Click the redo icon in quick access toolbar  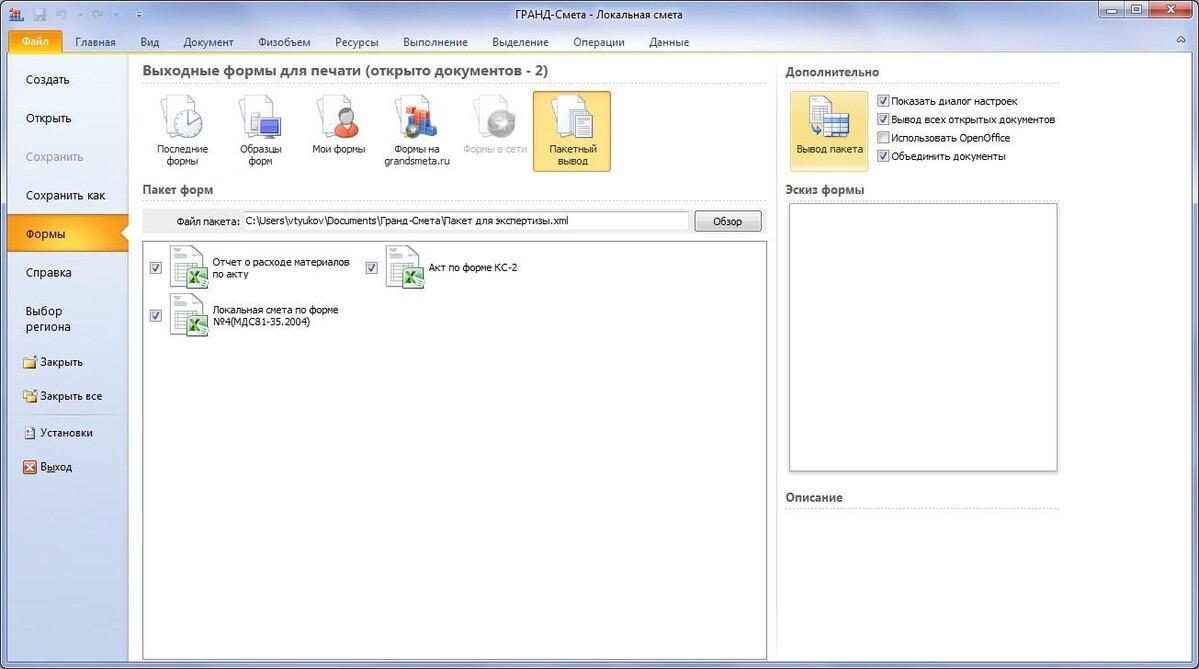click(98, 14)
